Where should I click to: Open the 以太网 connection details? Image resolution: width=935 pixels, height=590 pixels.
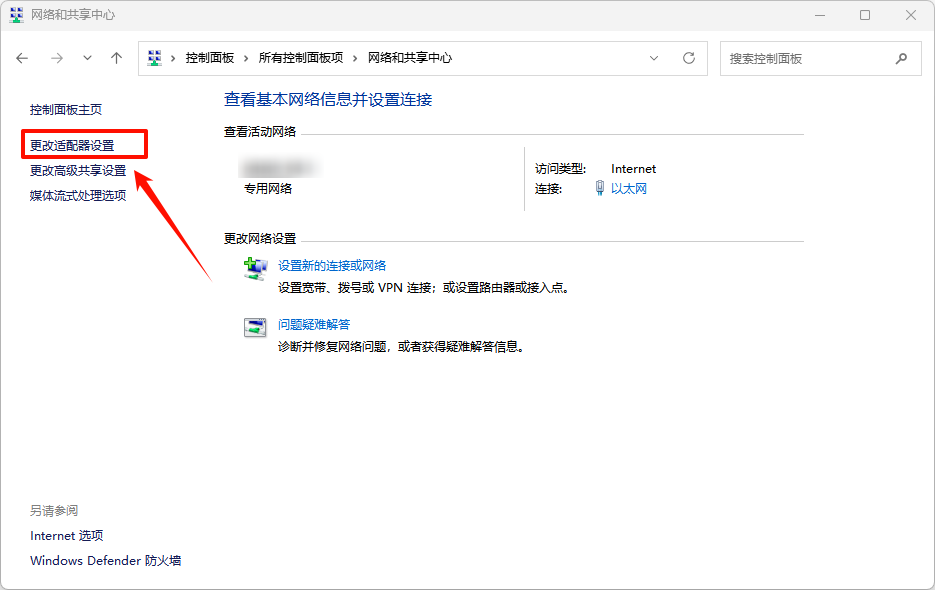(630, 188)
